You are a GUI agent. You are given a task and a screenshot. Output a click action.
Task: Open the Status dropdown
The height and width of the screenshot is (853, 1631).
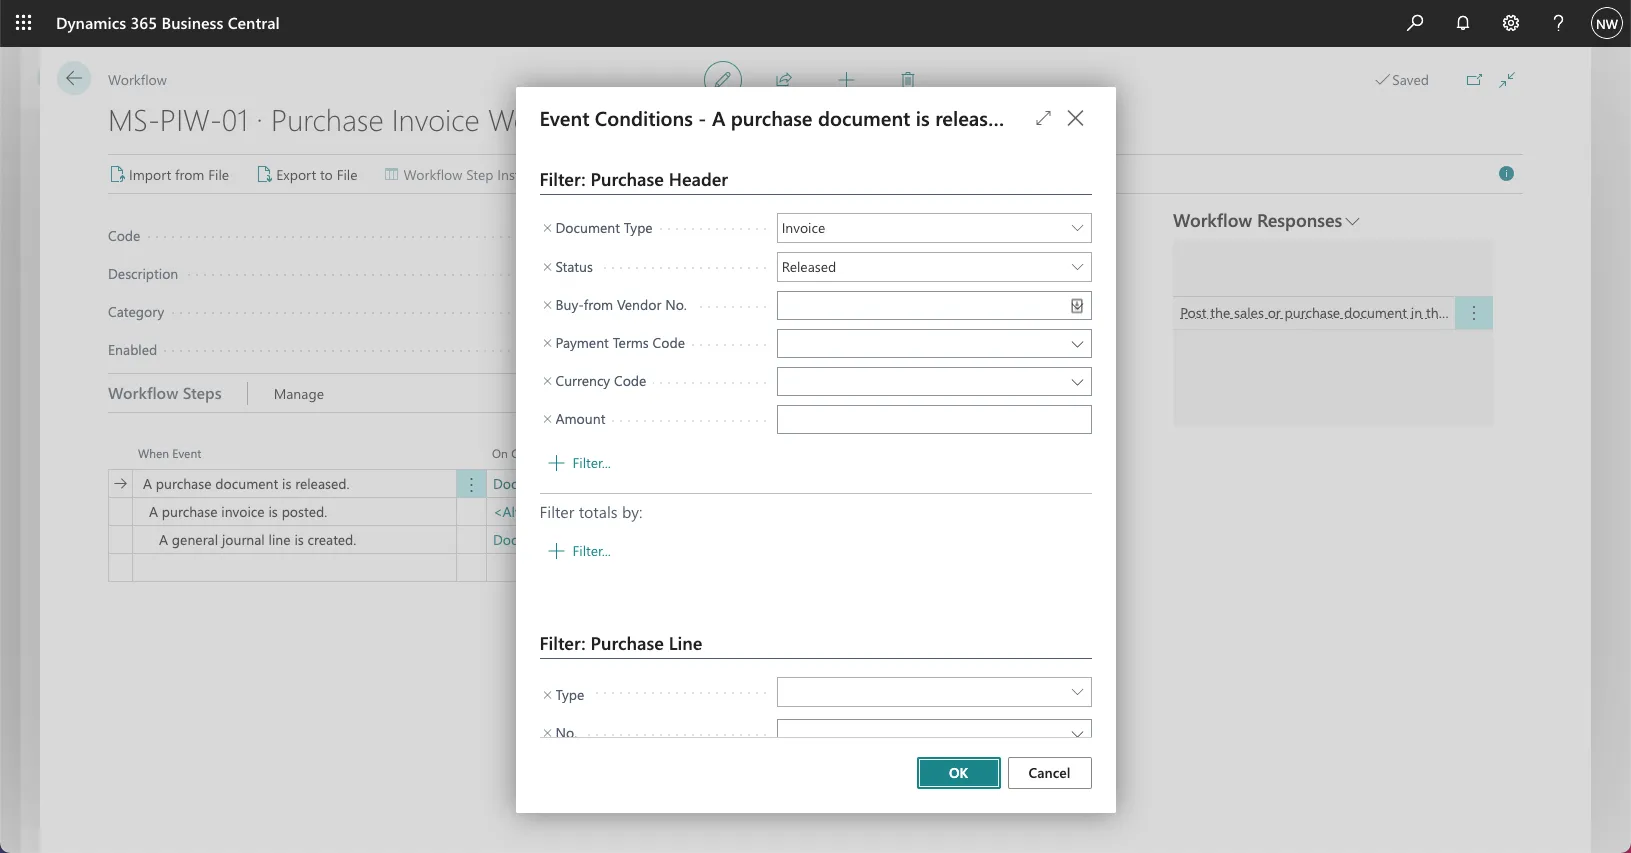point(1077,267)
